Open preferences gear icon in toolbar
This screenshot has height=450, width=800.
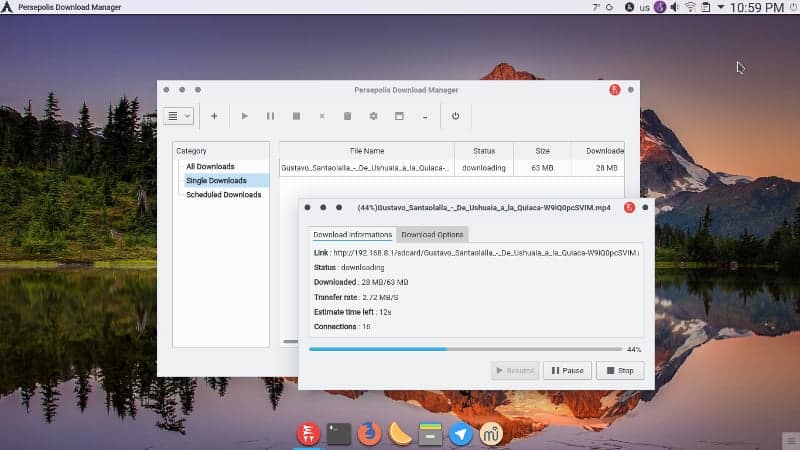pos(373,116)
